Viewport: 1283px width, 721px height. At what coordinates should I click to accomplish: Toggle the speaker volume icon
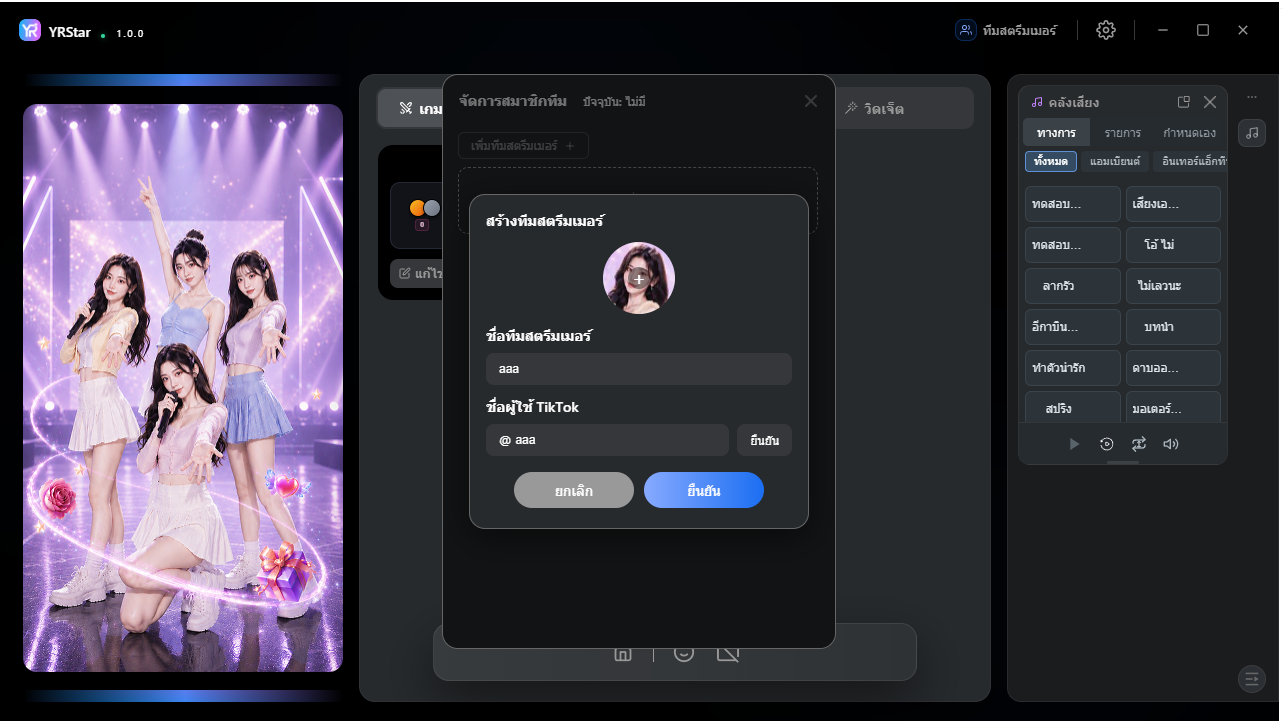point(1171,444)
